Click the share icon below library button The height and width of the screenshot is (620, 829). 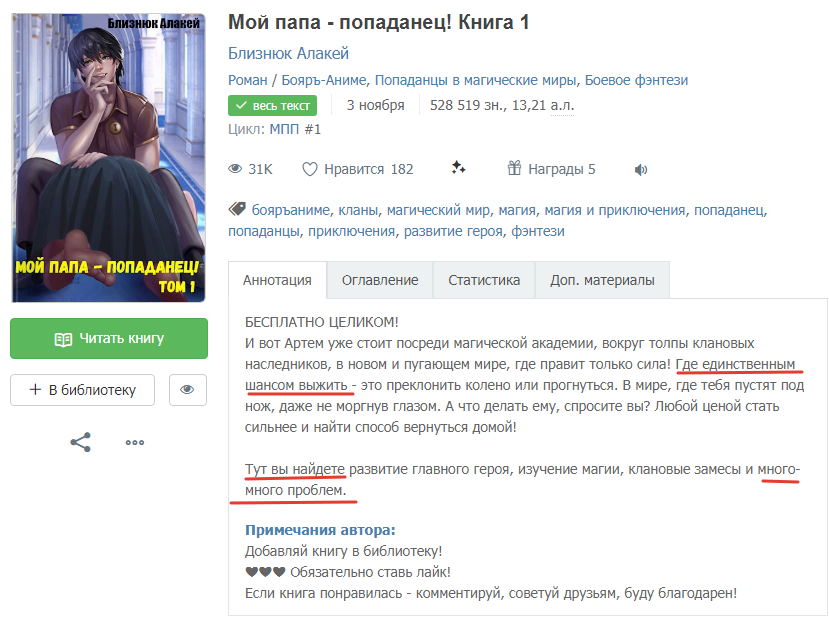click(80, 442)
